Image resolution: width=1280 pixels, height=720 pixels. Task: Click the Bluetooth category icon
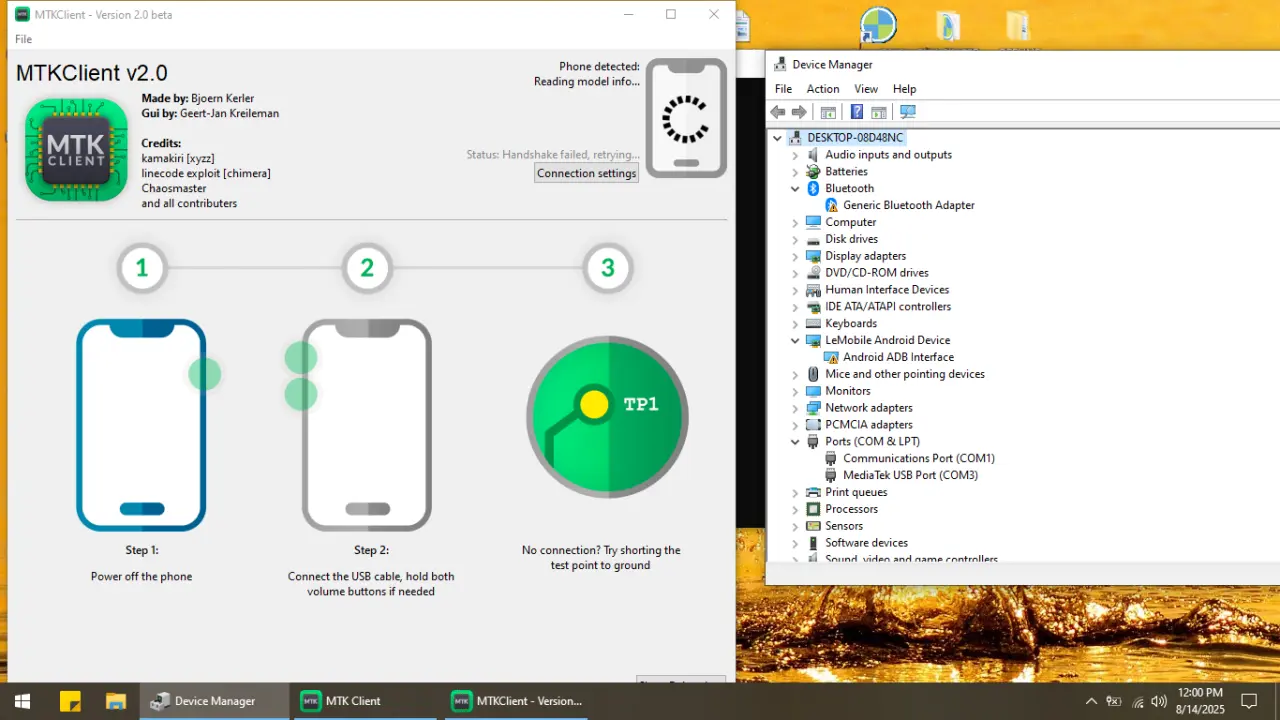pos(813,189)
